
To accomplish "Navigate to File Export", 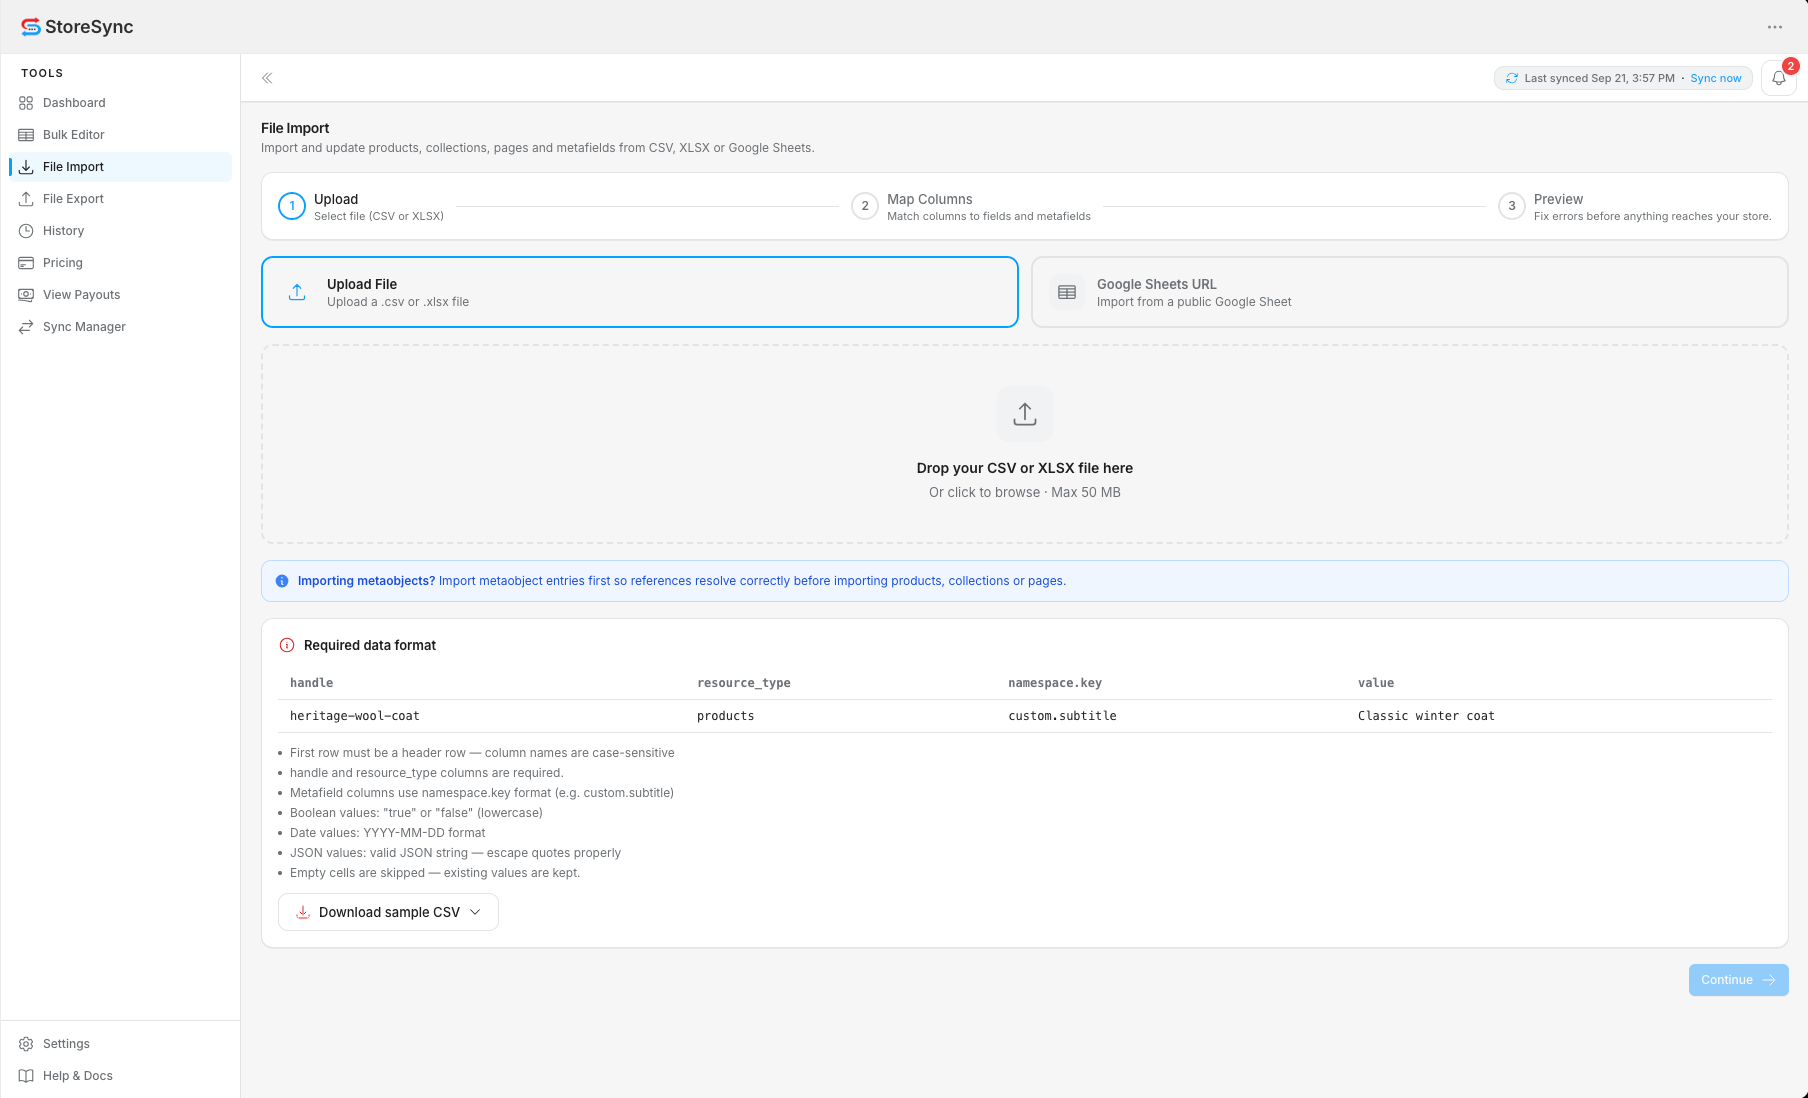I will [x=120, y=199].
